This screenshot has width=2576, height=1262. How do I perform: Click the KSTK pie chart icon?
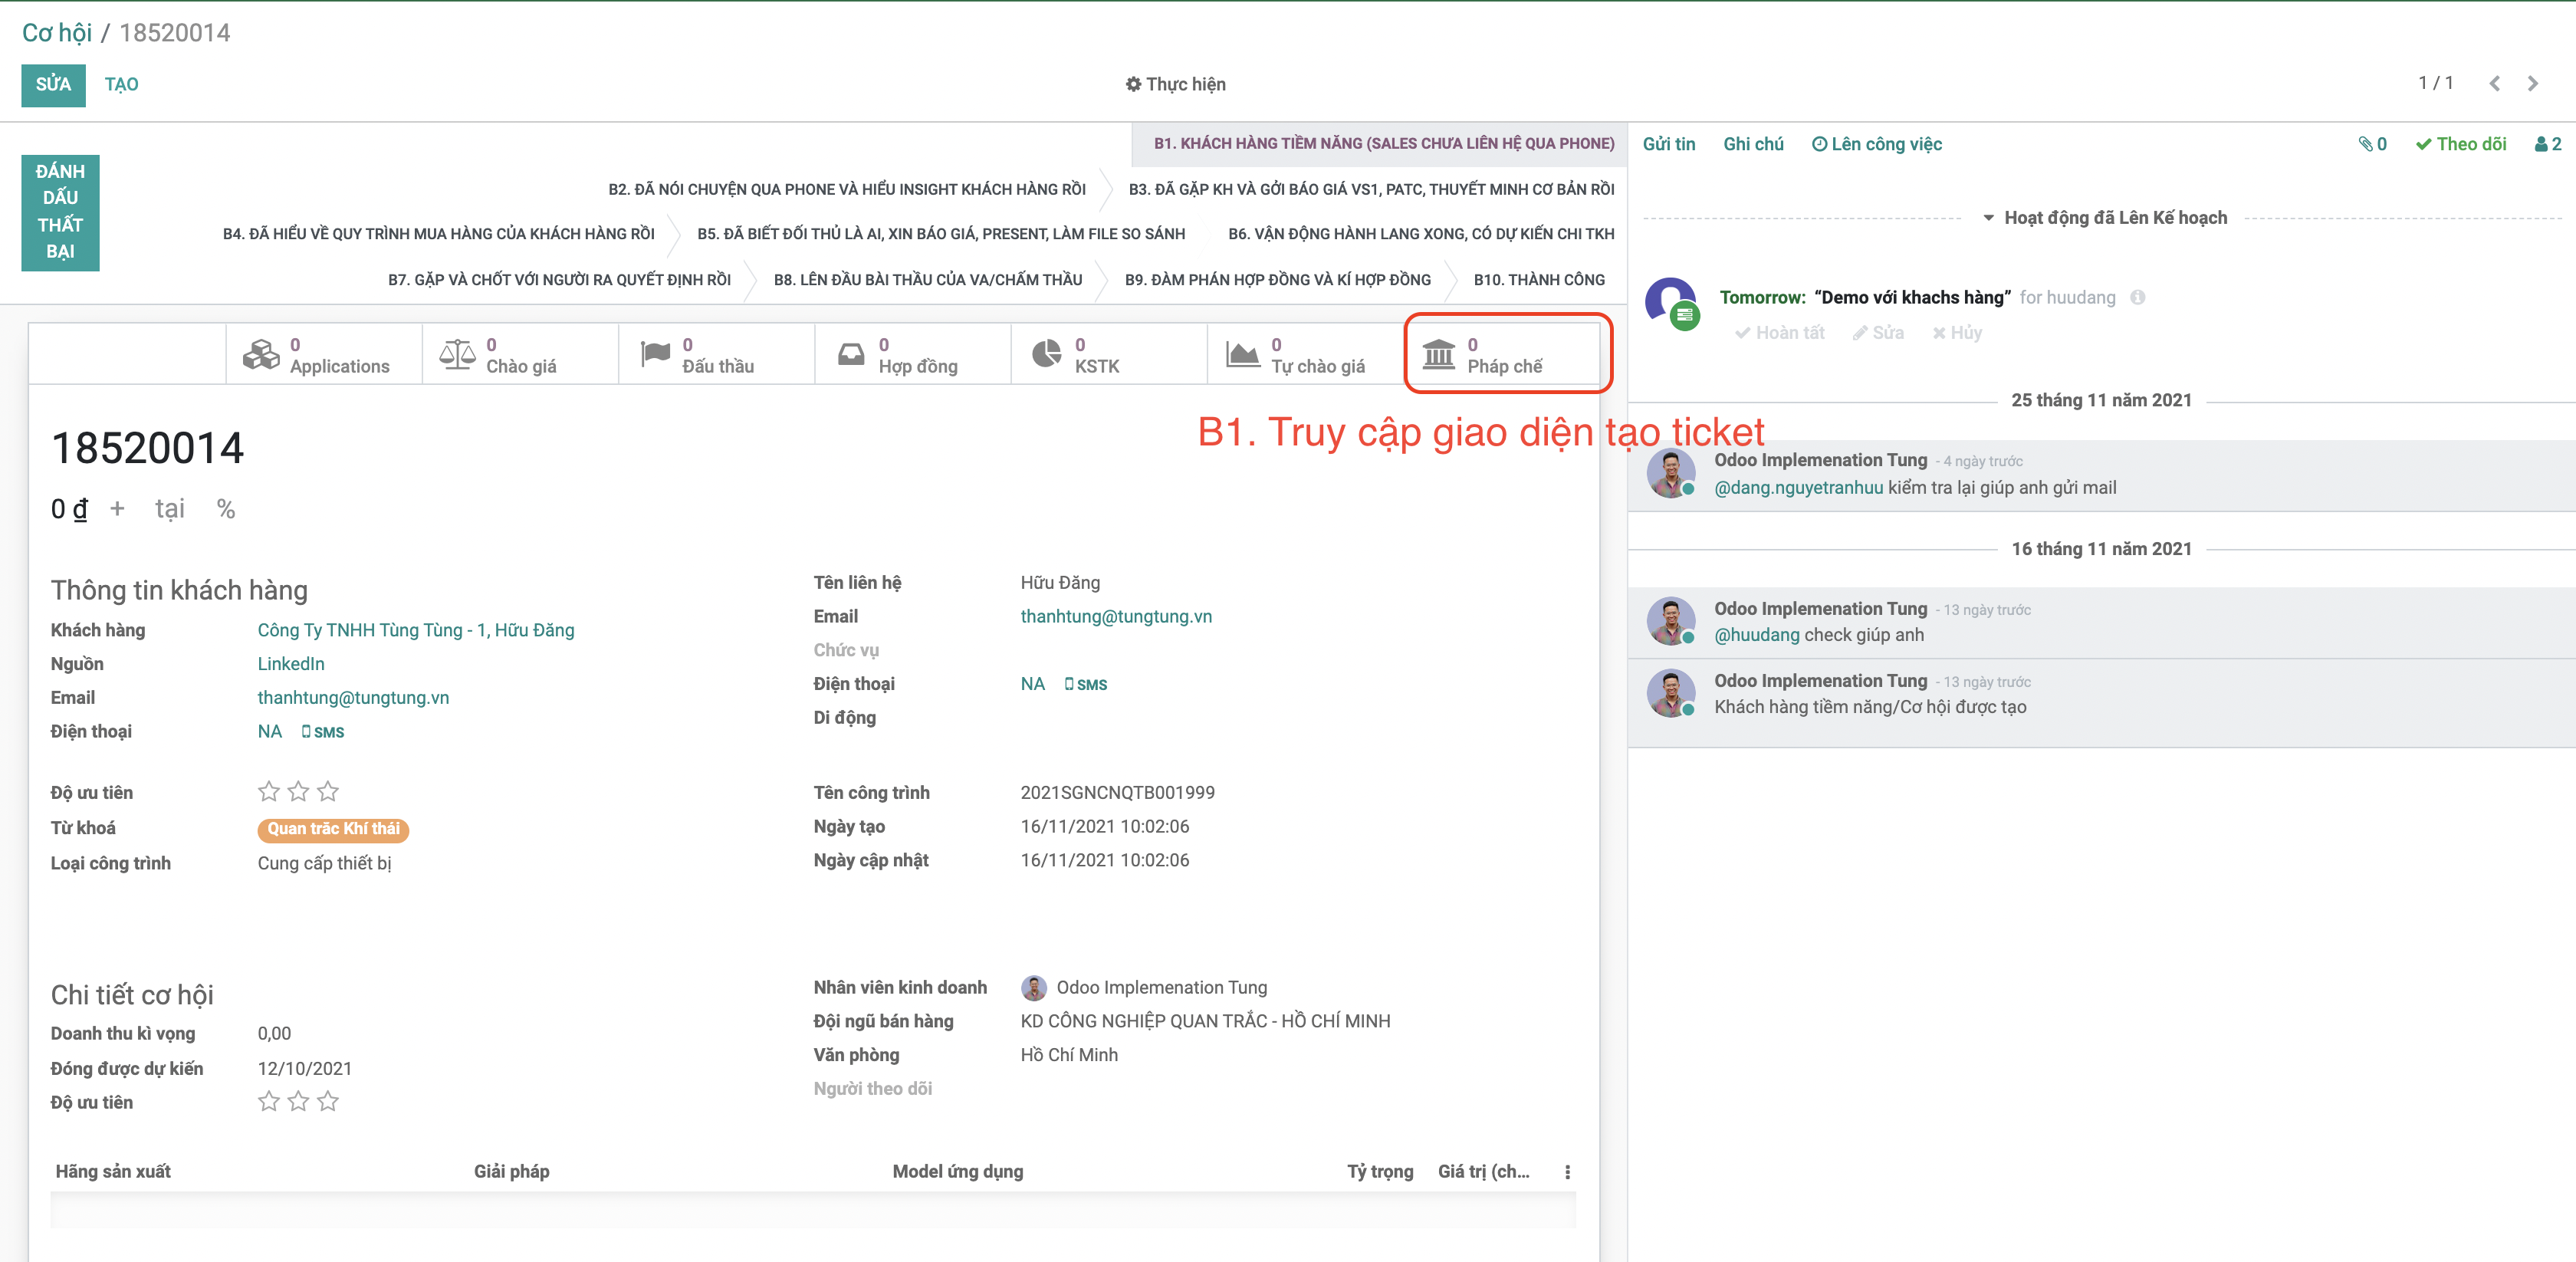(x=1046, y=355)
